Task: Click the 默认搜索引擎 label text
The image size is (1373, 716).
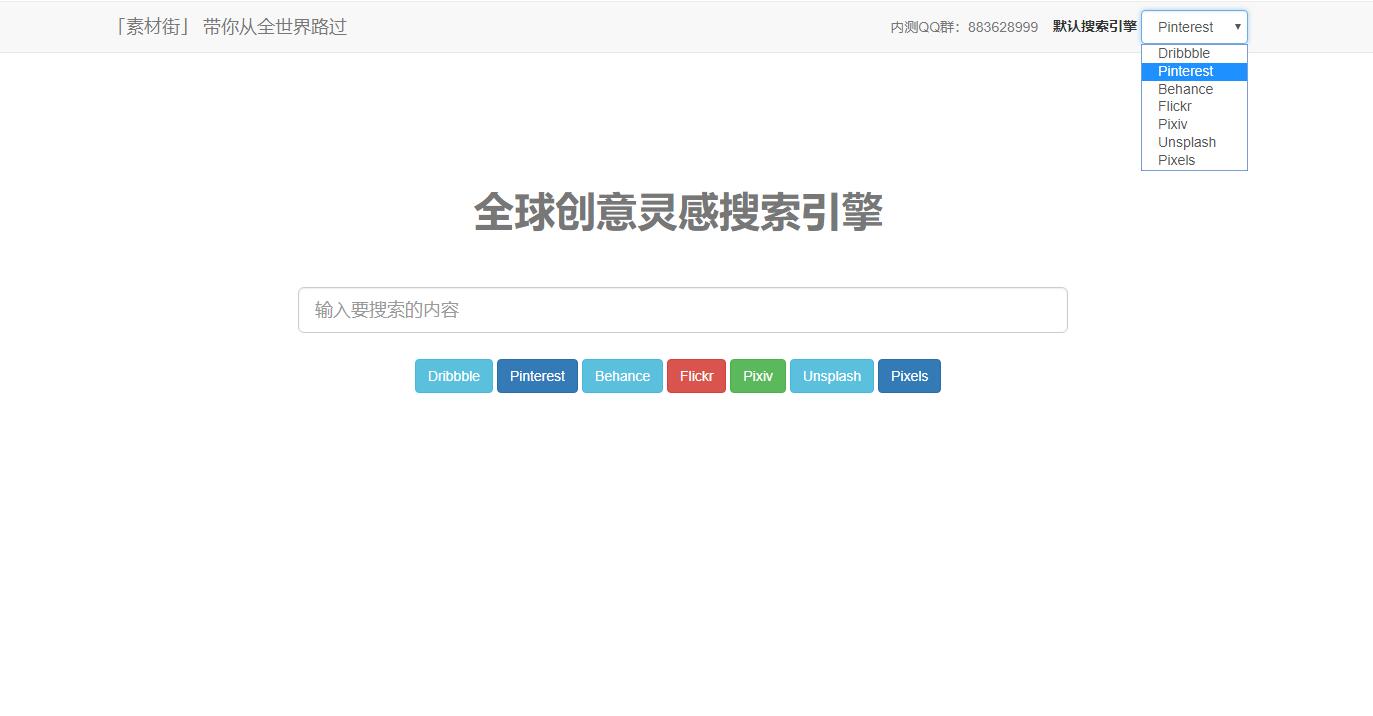Action: (1093, 26)
